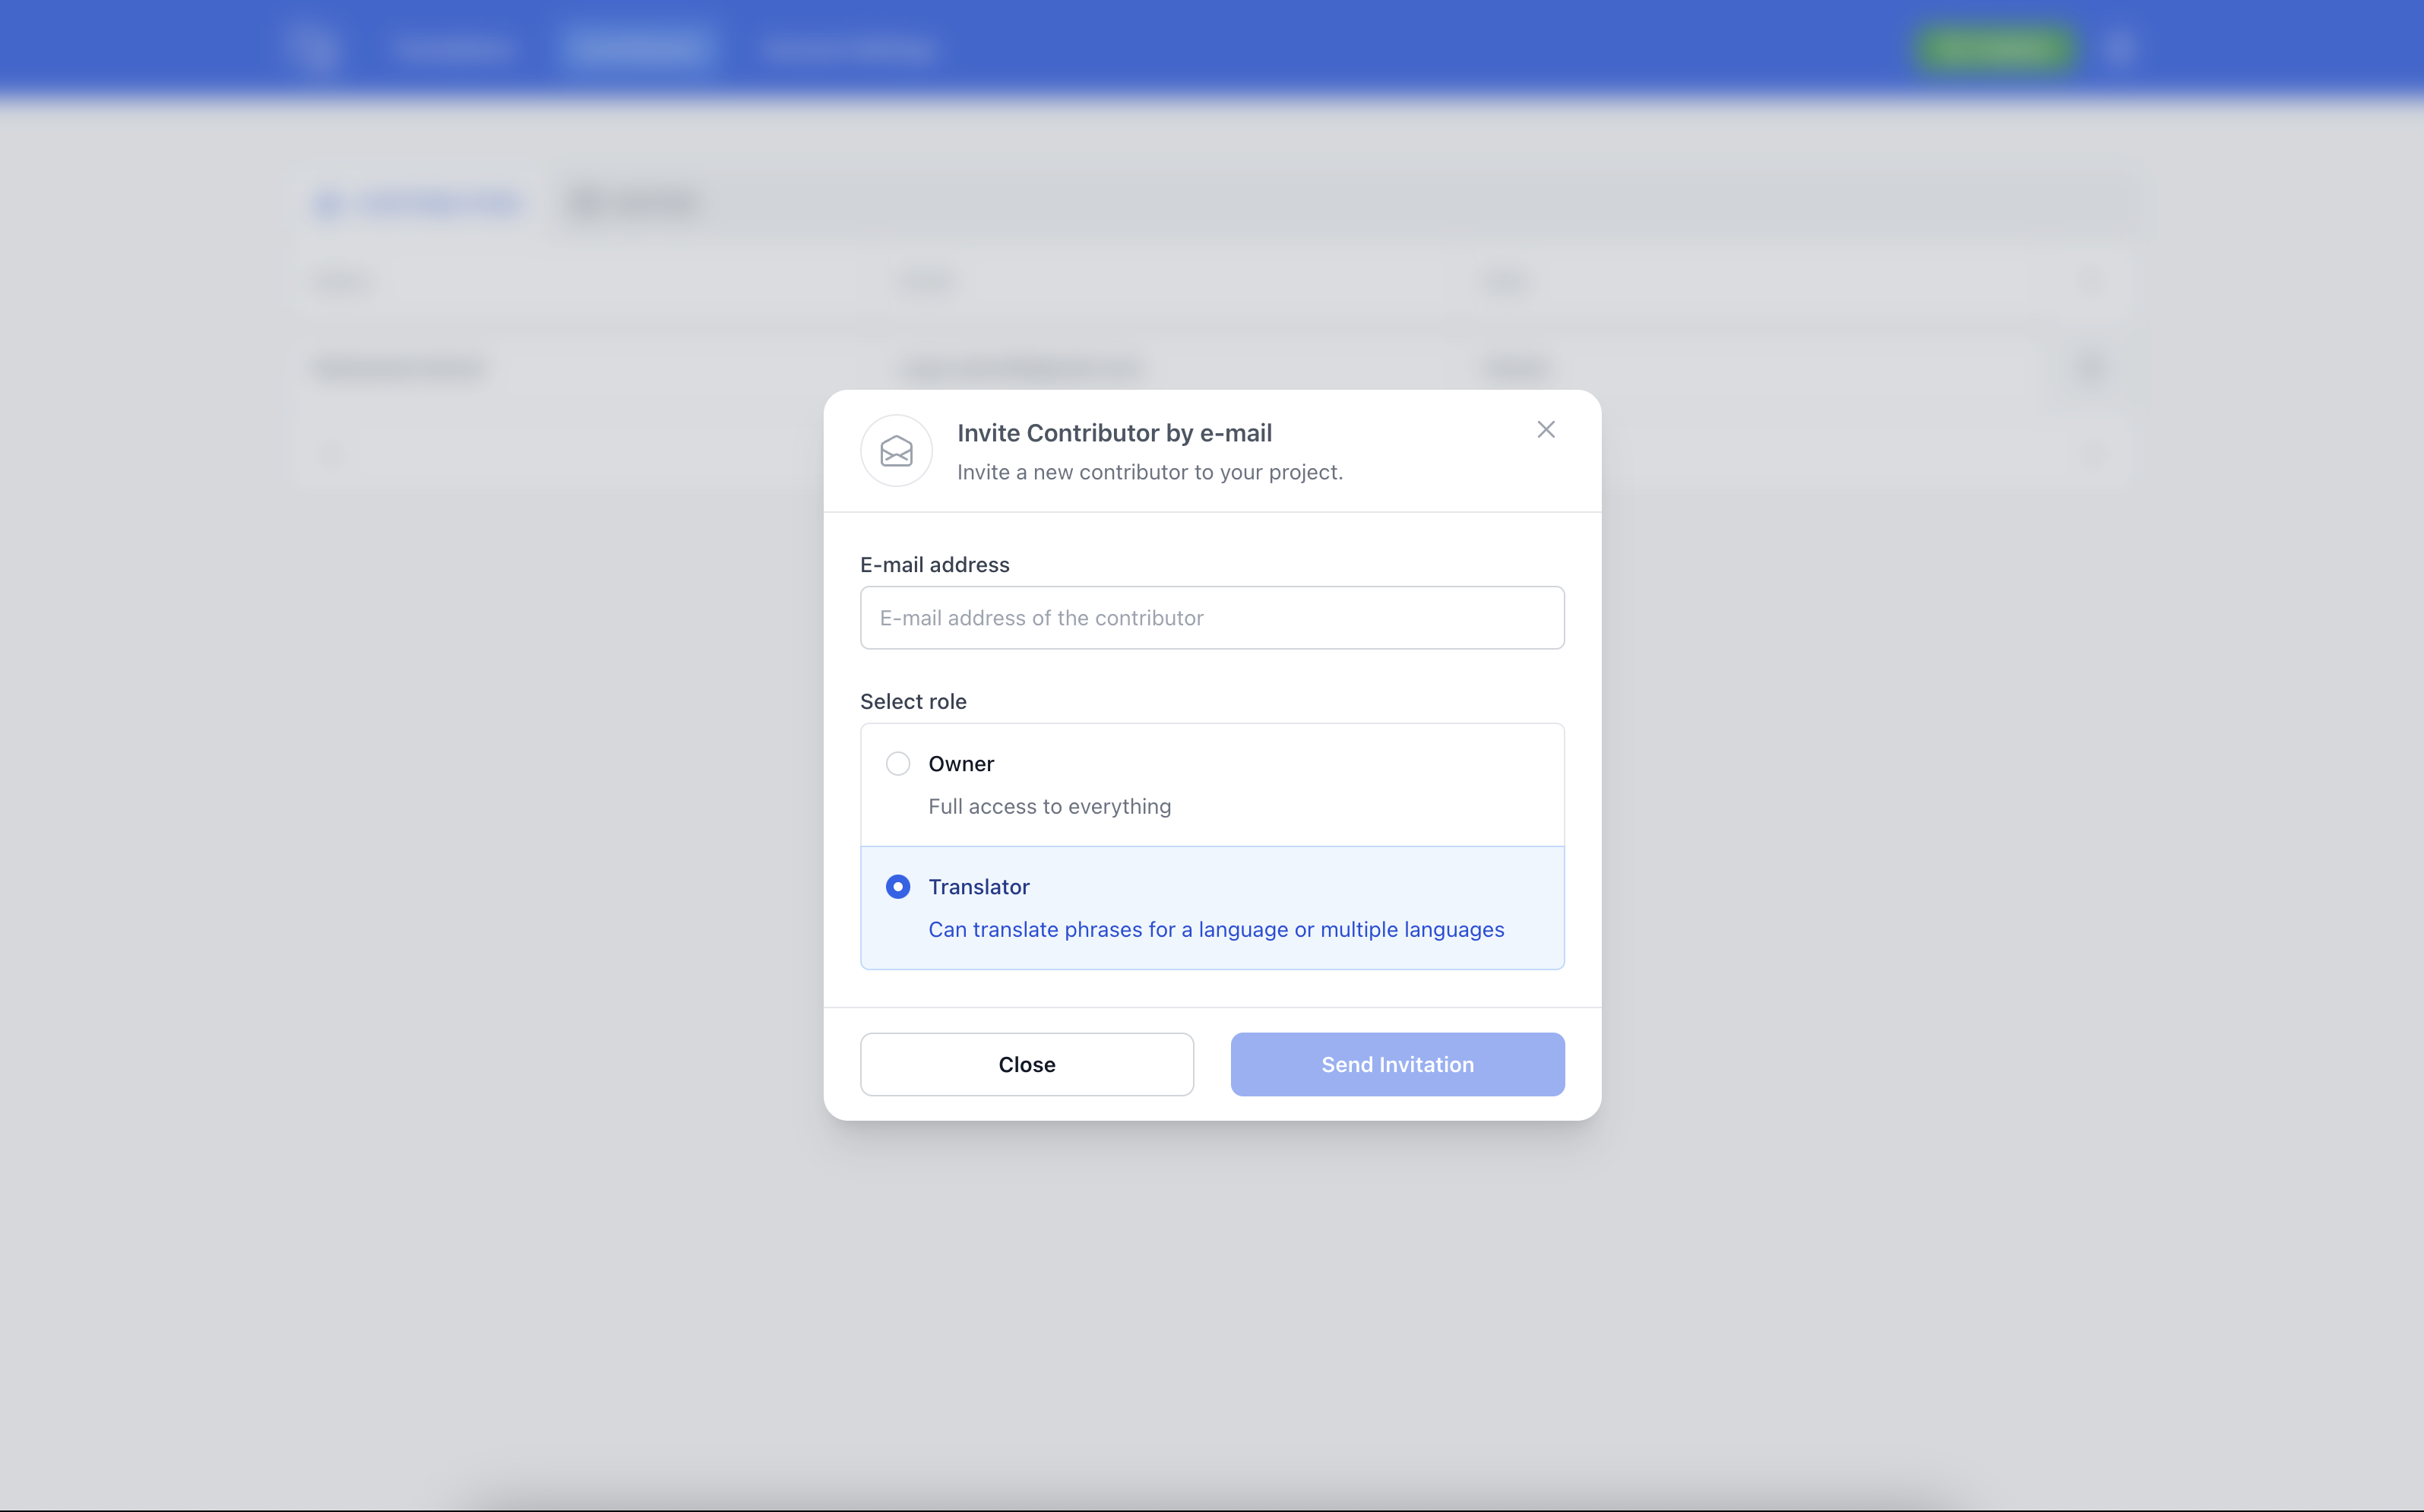Click the translator role description link
2424x1512 pixels.
click(1215, 929)
